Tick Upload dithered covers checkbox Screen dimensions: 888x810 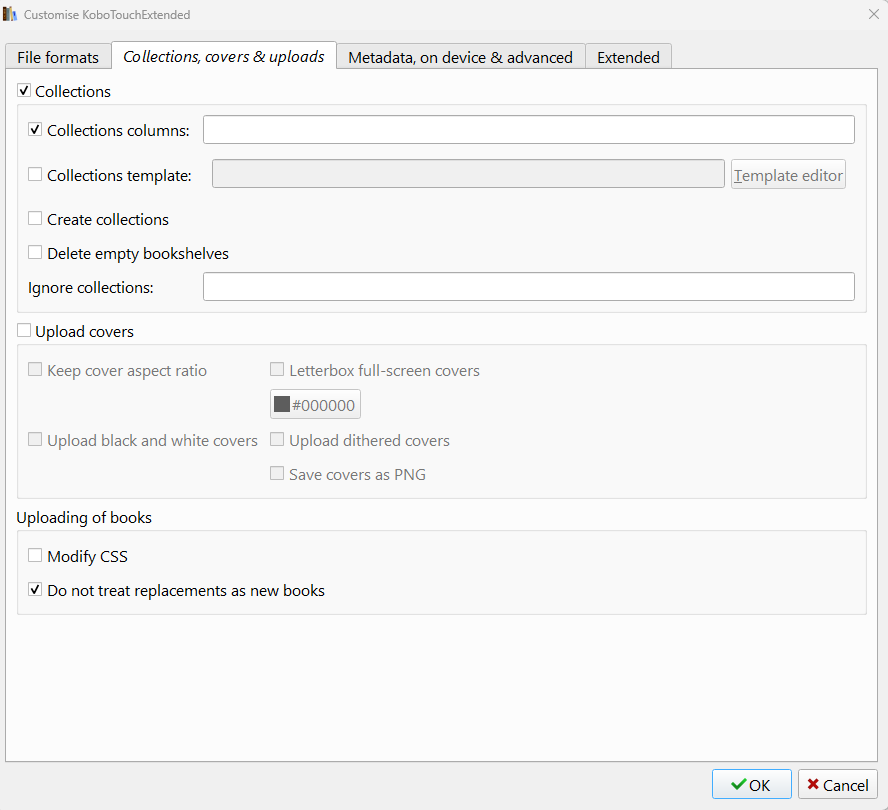[277, 440]
